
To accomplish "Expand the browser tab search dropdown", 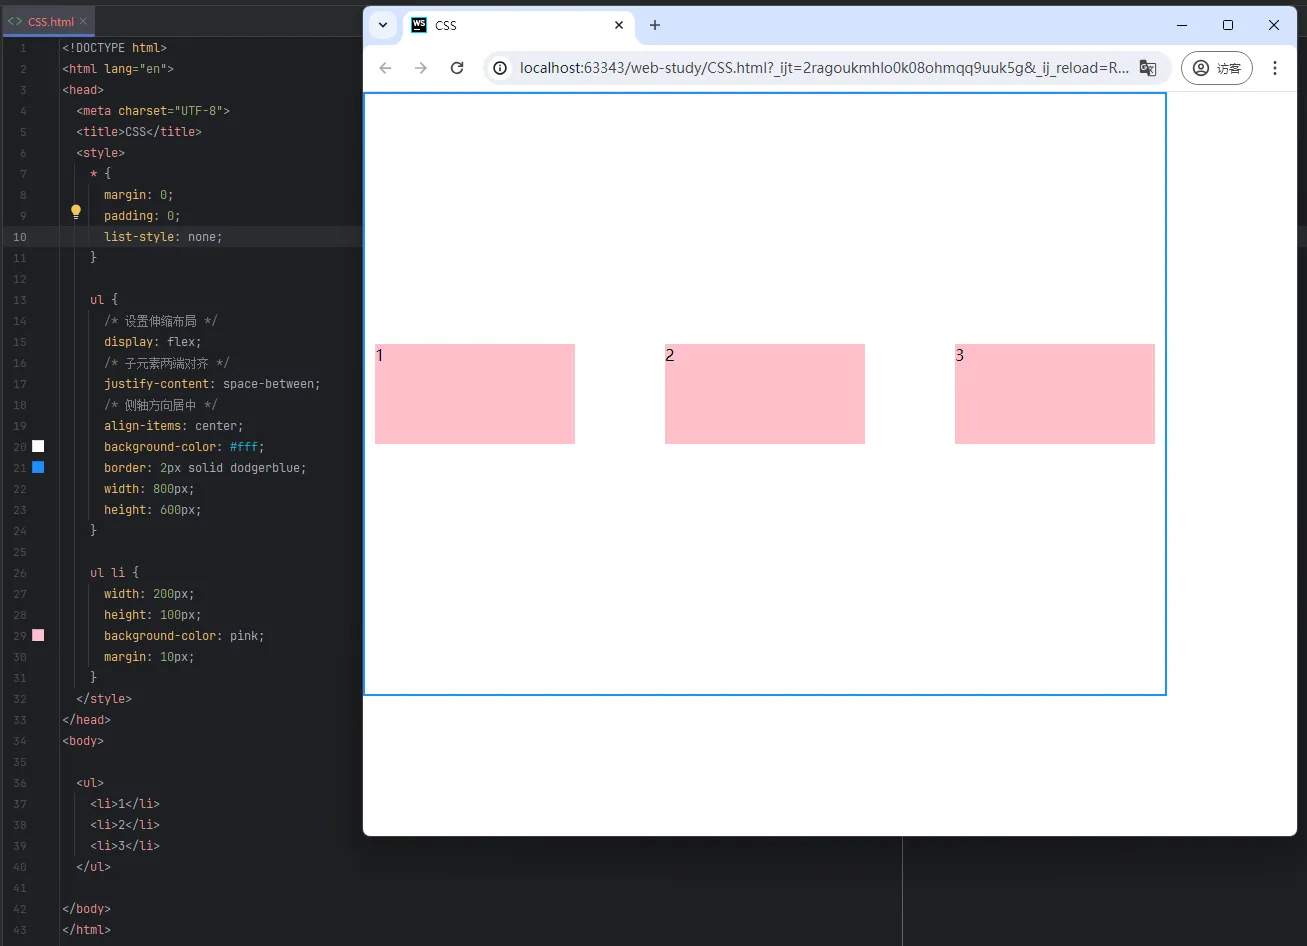I will coord(383,25).
